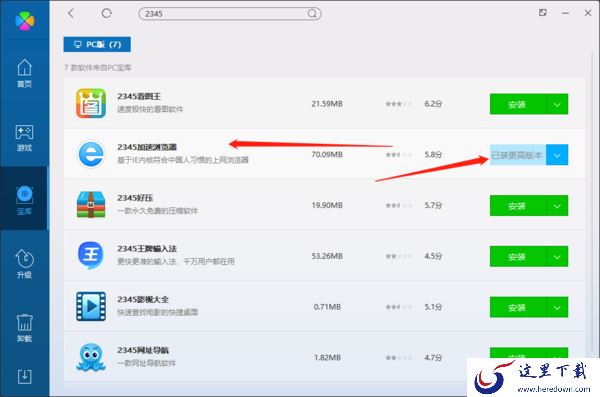
Task: Click the 6.2分 rating of 2345看图王
Action: [433, 104]
